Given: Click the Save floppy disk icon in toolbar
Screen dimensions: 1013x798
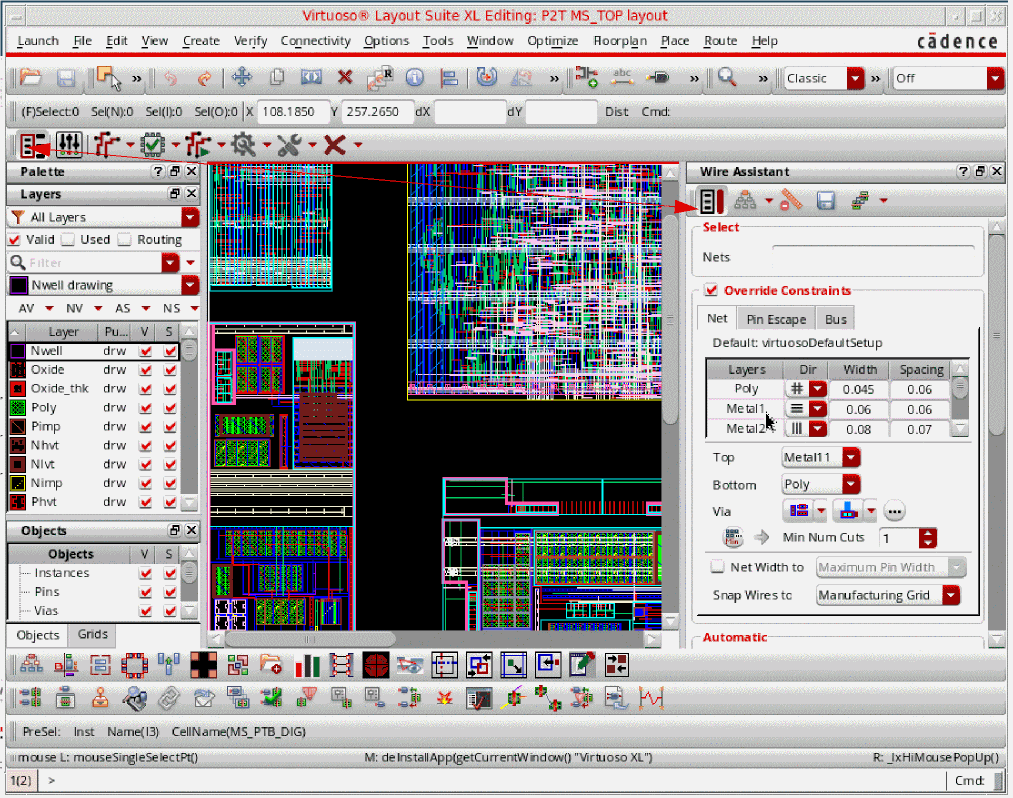Looking at the screenshot, I should tap(66, 78).
